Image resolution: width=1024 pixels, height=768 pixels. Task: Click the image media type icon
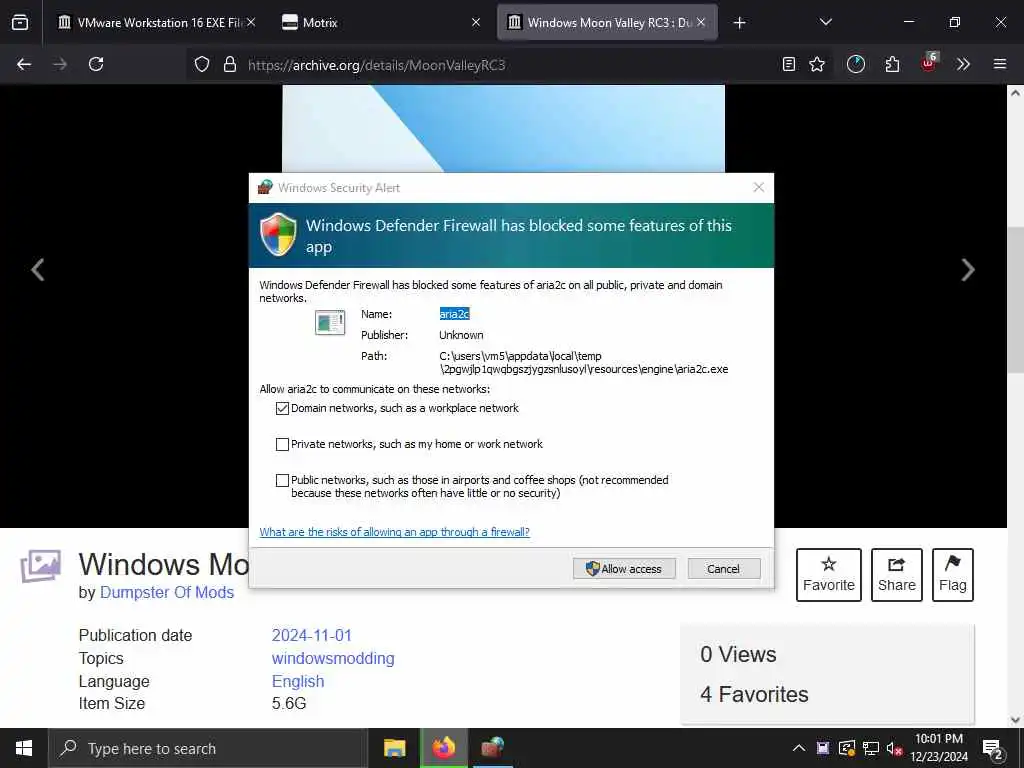(x=40, y=566)
